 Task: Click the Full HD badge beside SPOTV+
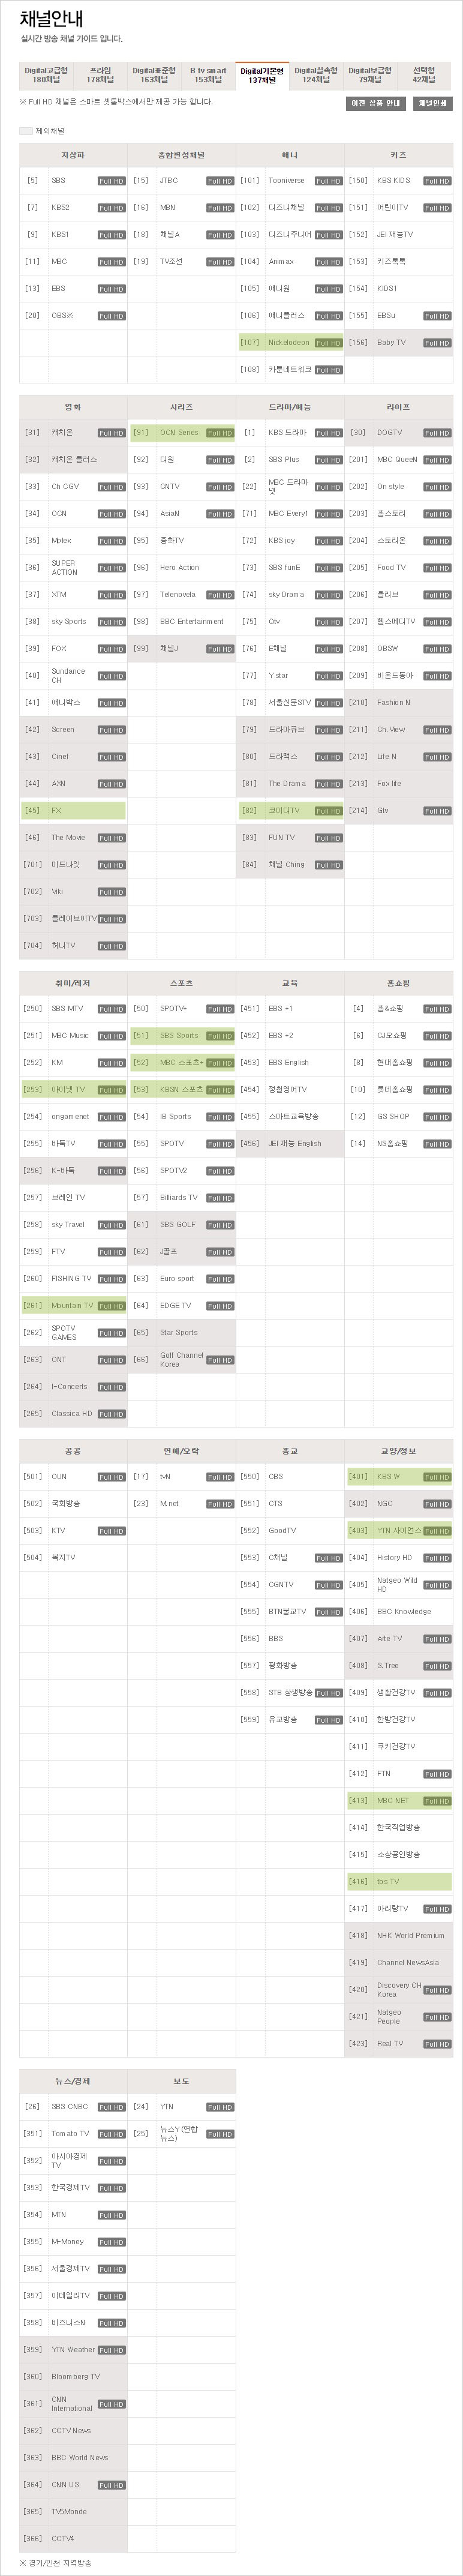tap(220, 1009)
